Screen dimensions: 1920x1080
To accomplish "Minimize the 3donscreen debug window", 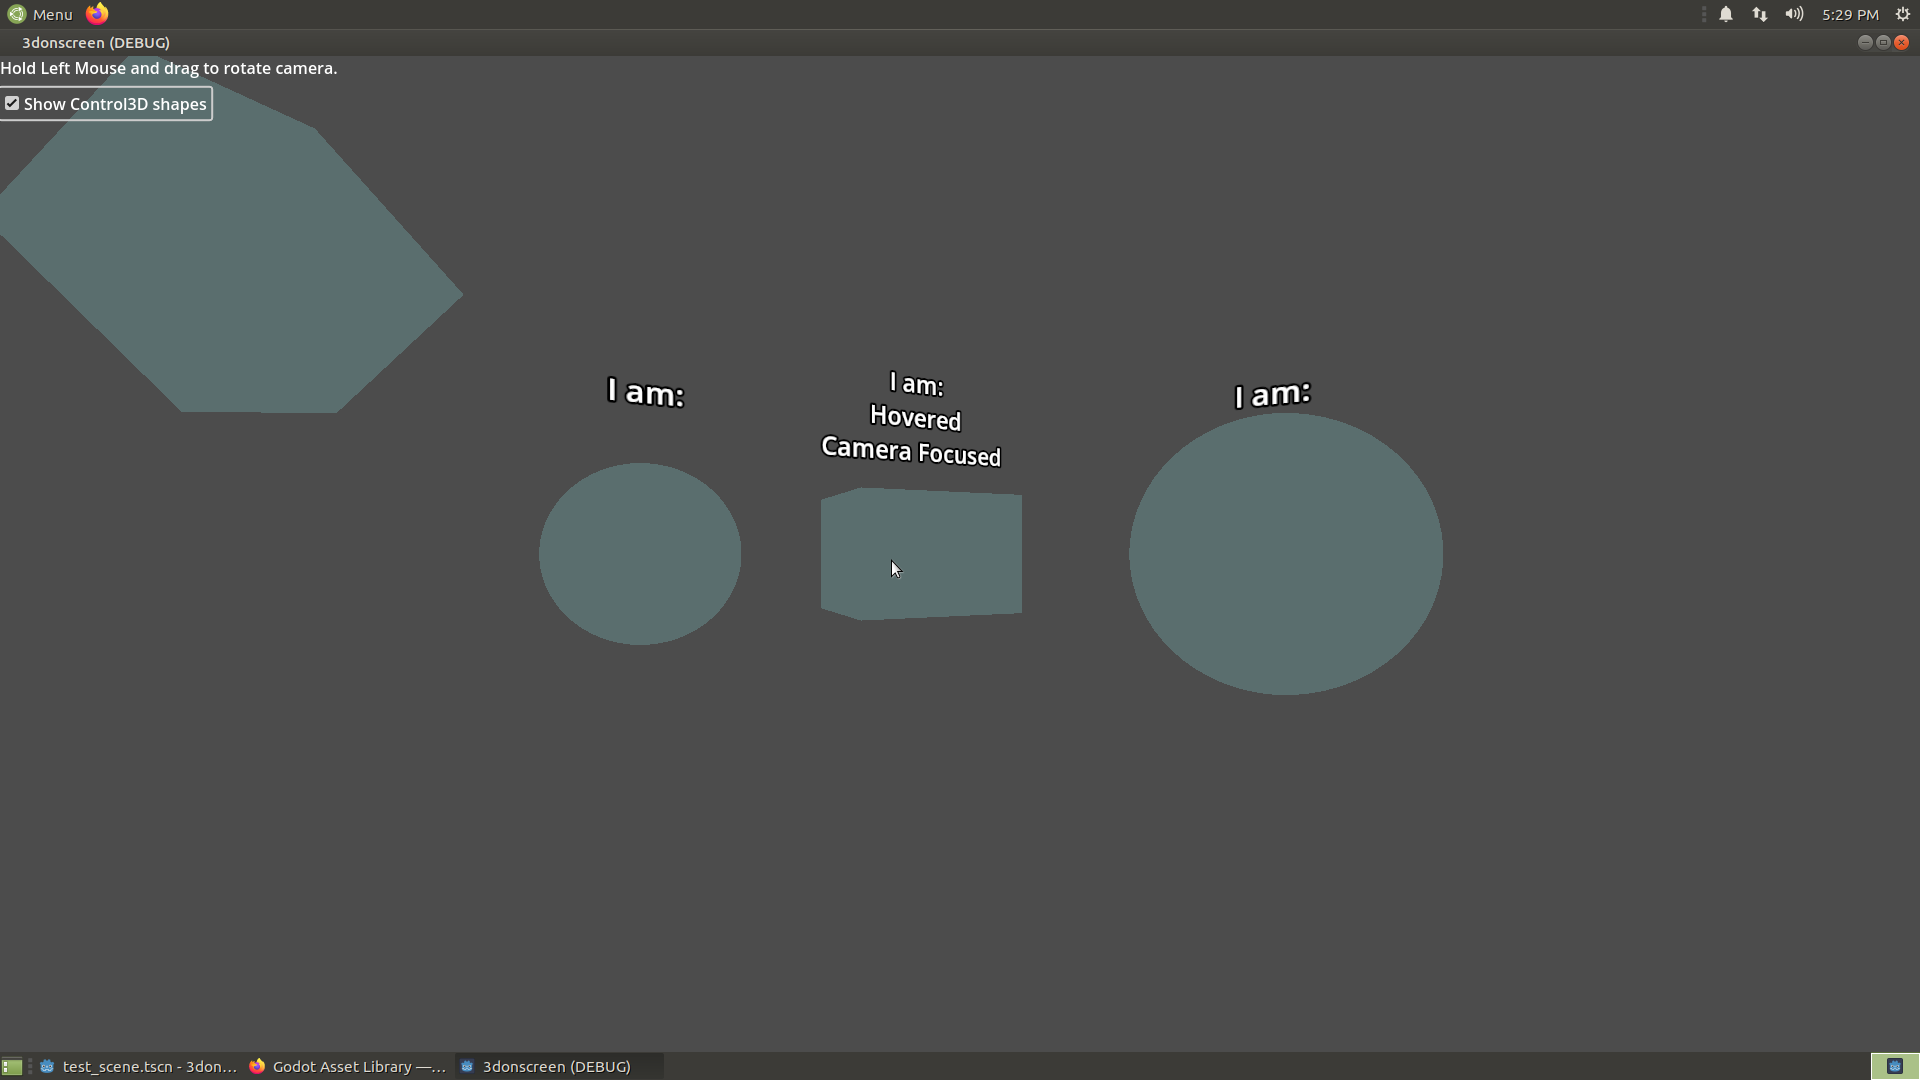I will coord(1865,42).
